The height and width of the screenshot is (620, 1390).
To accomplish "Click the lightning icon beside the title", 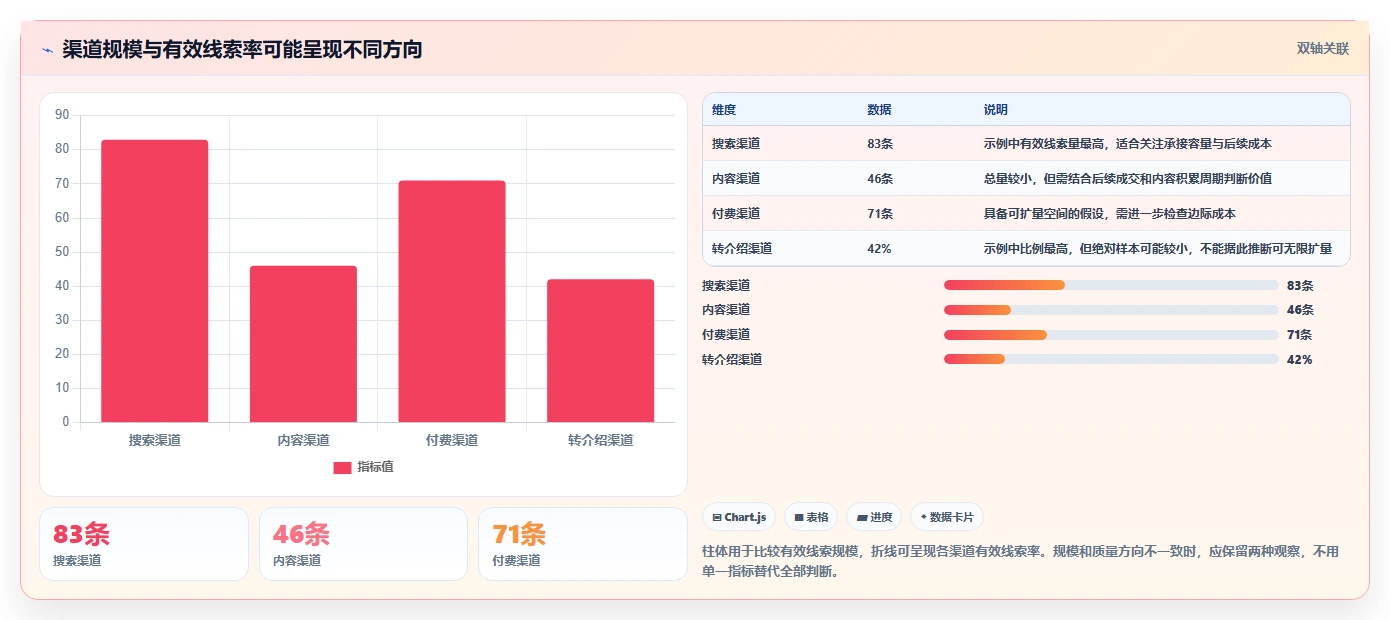I will (x=47, y=50).
